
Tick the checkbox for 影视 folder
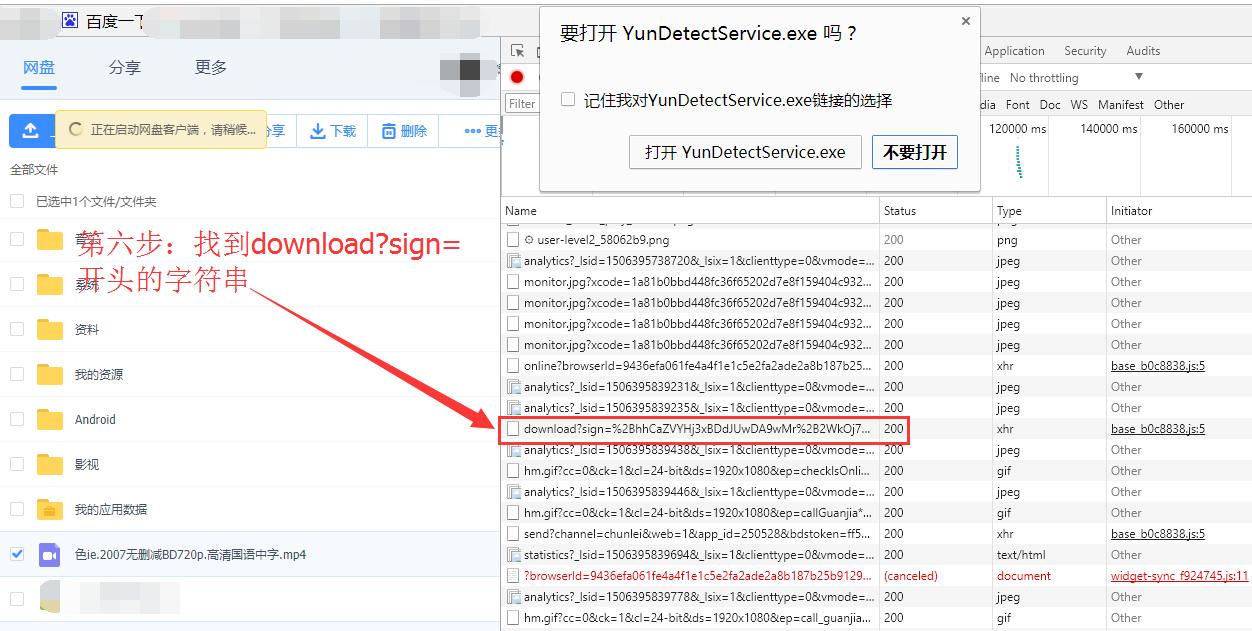(17, 464)
